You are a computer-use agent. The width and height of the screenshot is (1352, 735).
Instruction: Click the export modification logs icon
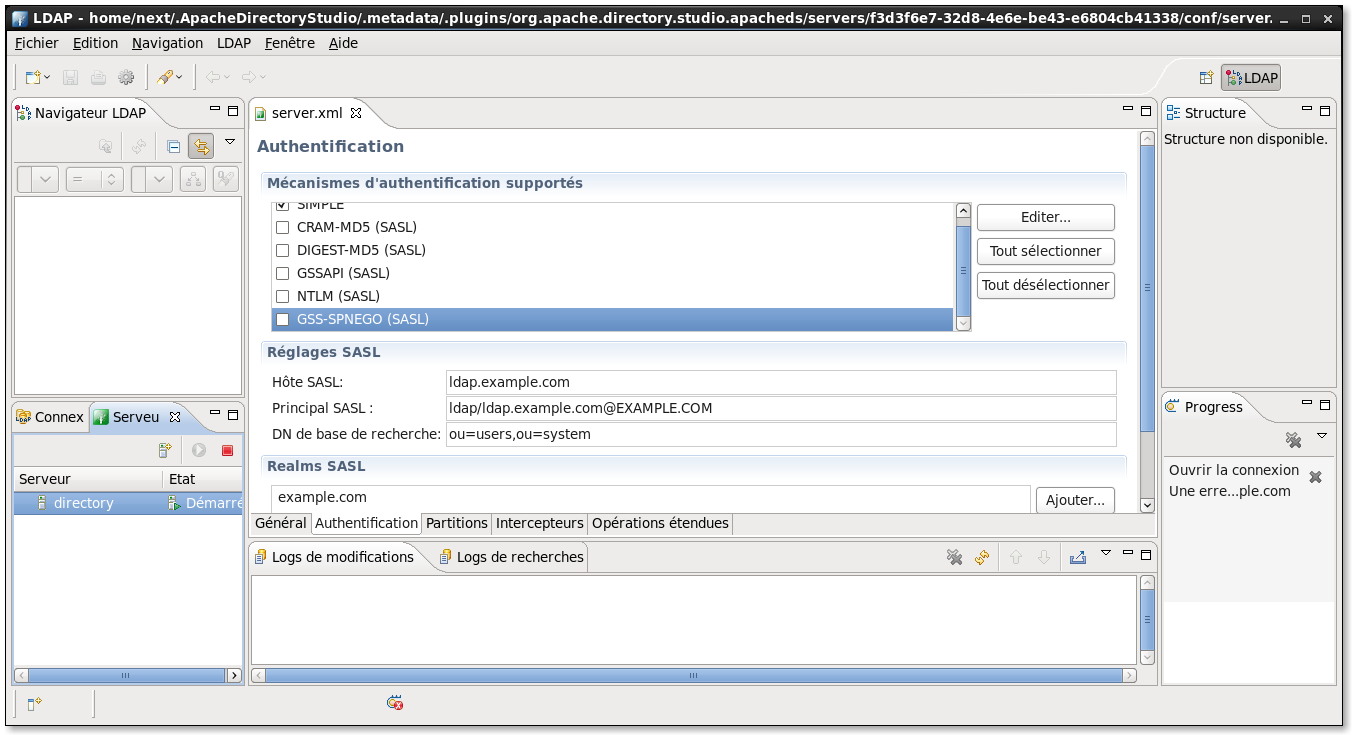click(1077, 558)
